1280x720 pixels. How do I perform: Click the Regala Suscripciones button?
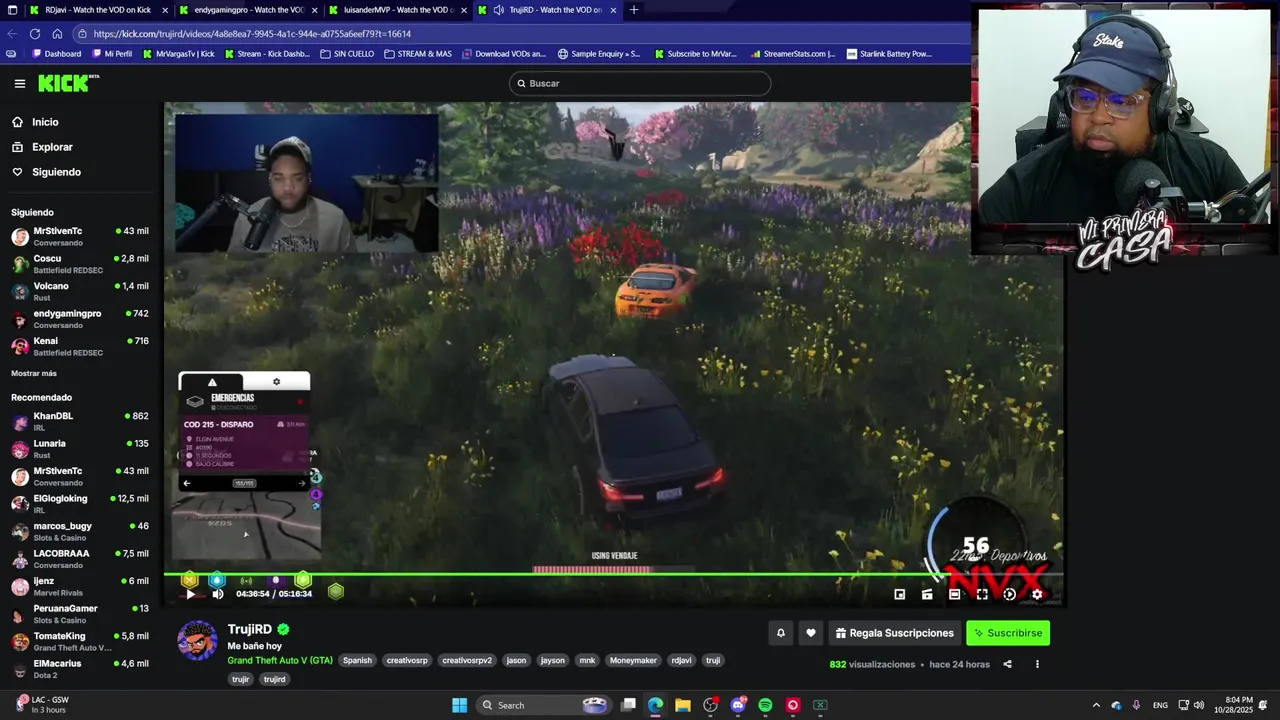(x=895, y=633)
